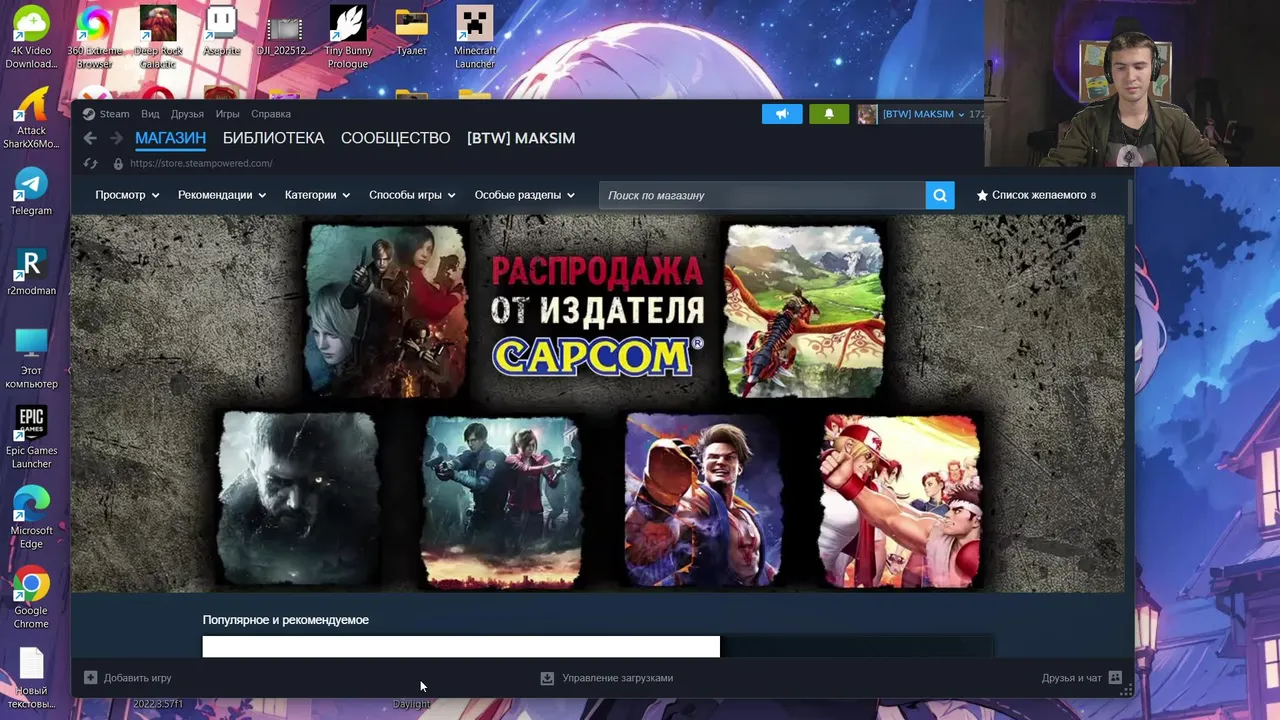
Task: Click the Популярное и рекомендуемое heading
Action: pyautogui.click(x=286, y=620)
